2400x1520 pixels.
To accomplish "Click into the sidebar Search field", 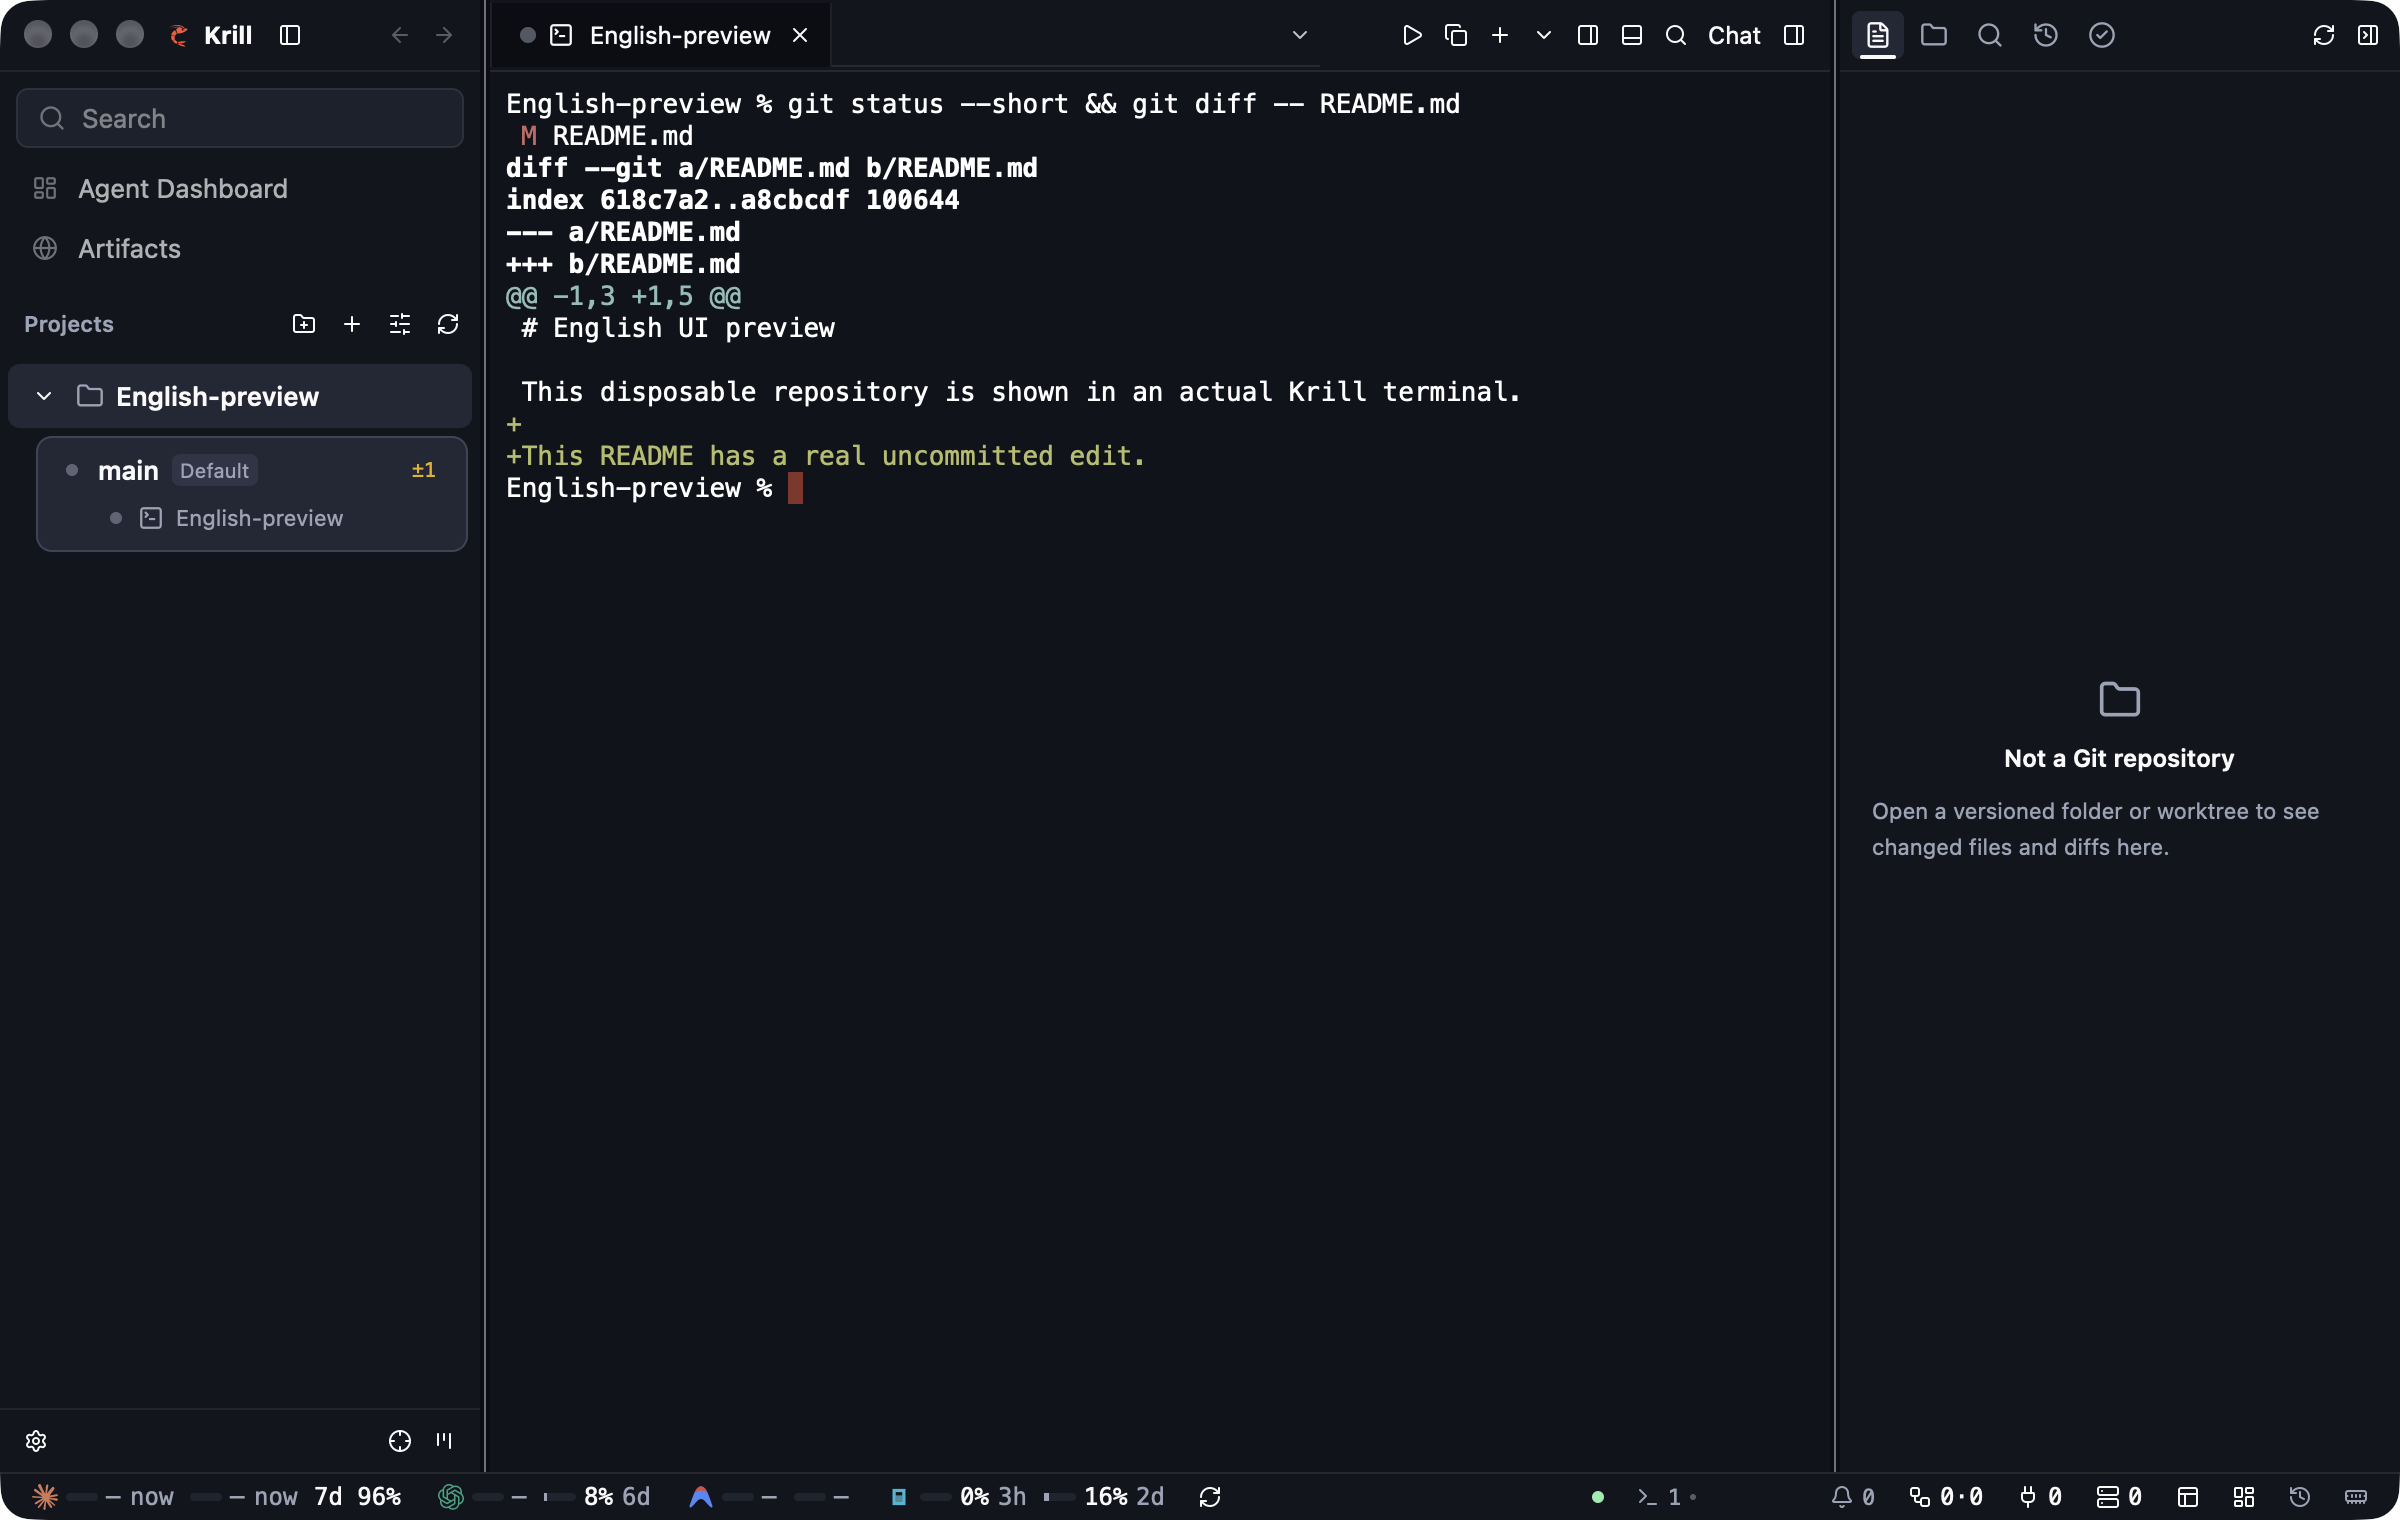I will pyautogui.click(x=240, y=118).
